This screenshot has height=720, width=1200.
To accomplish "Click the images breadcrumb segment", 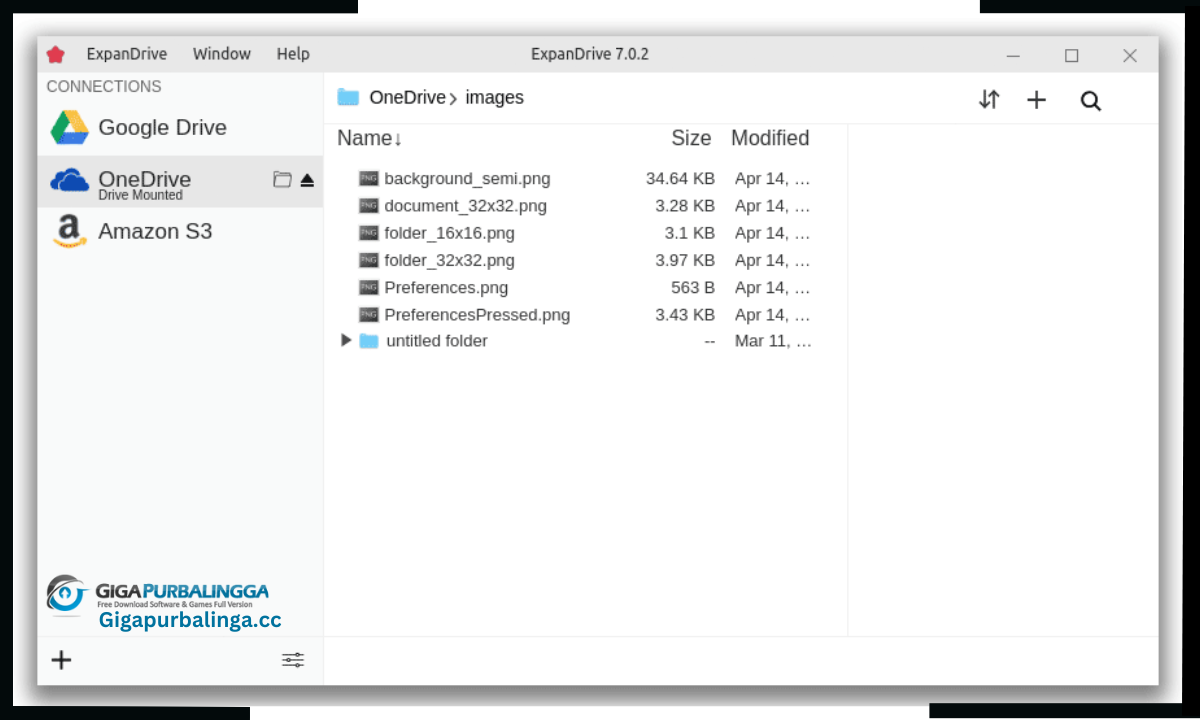I will (494, 98).
